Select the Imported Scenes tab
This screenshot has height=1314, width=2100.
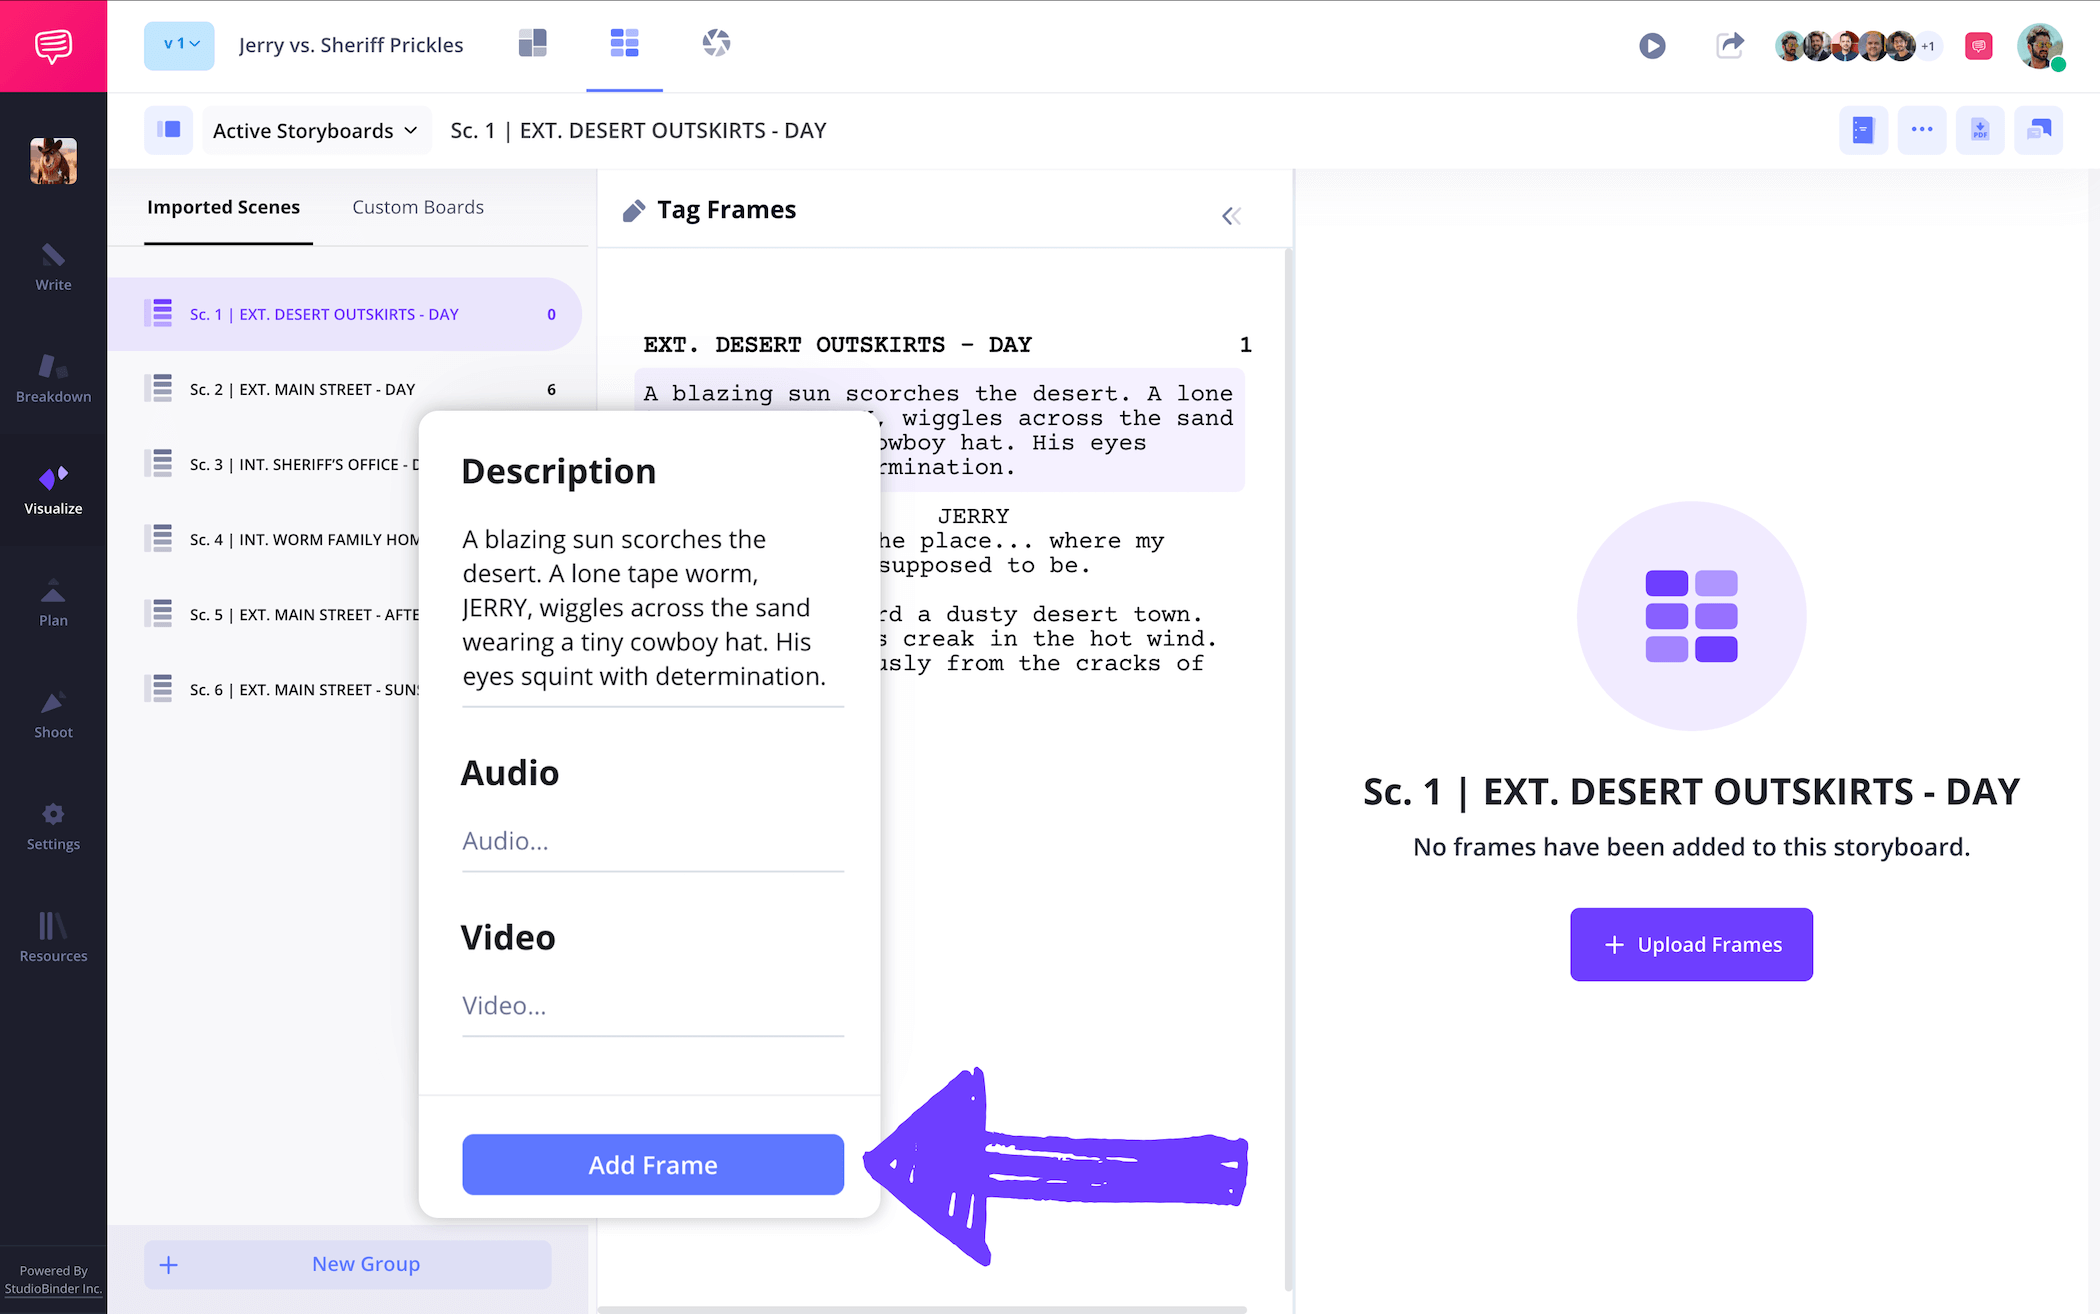[223, 207]
